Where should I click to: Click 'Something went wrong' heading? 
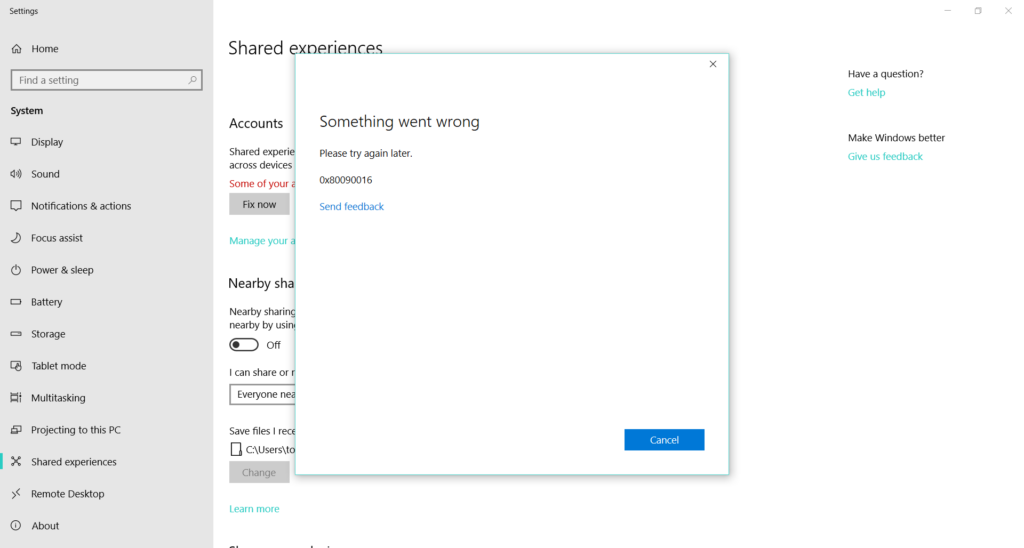point(399,121)
